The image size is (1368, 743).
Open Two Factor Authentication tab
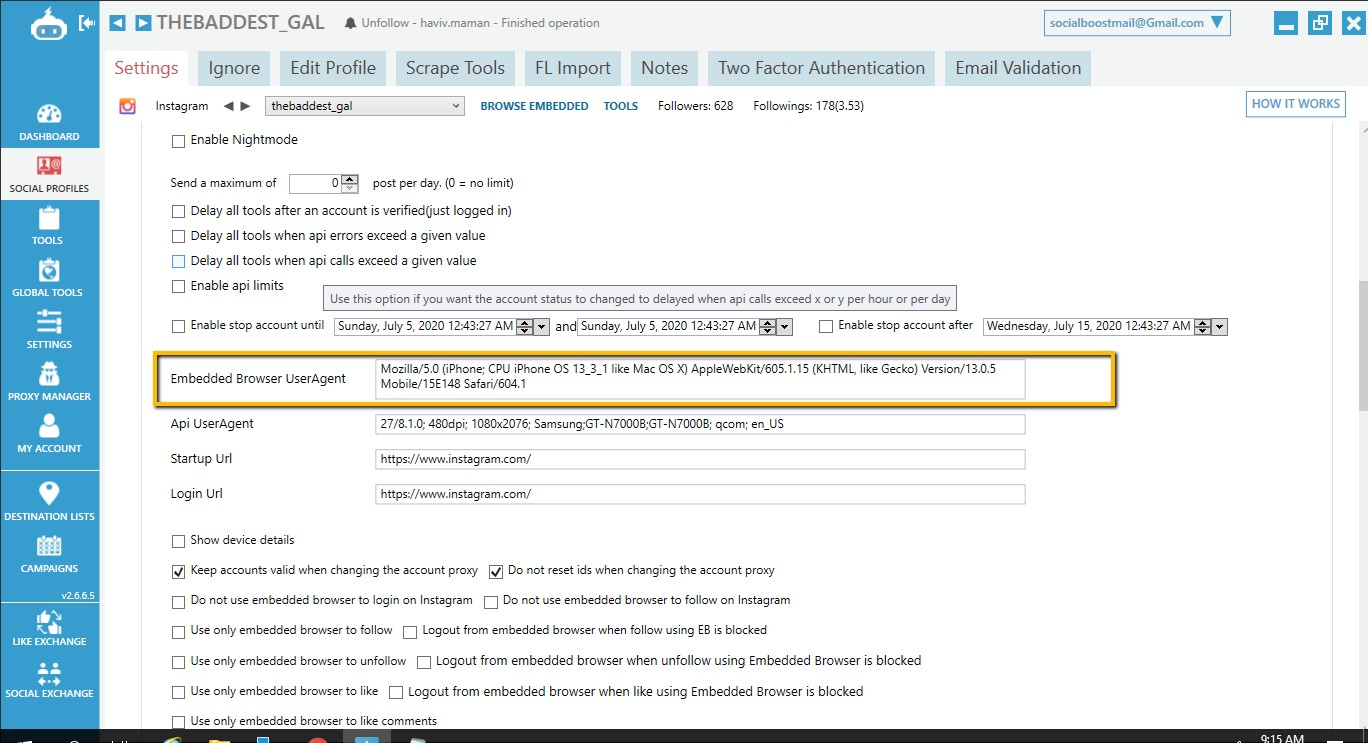822,68
